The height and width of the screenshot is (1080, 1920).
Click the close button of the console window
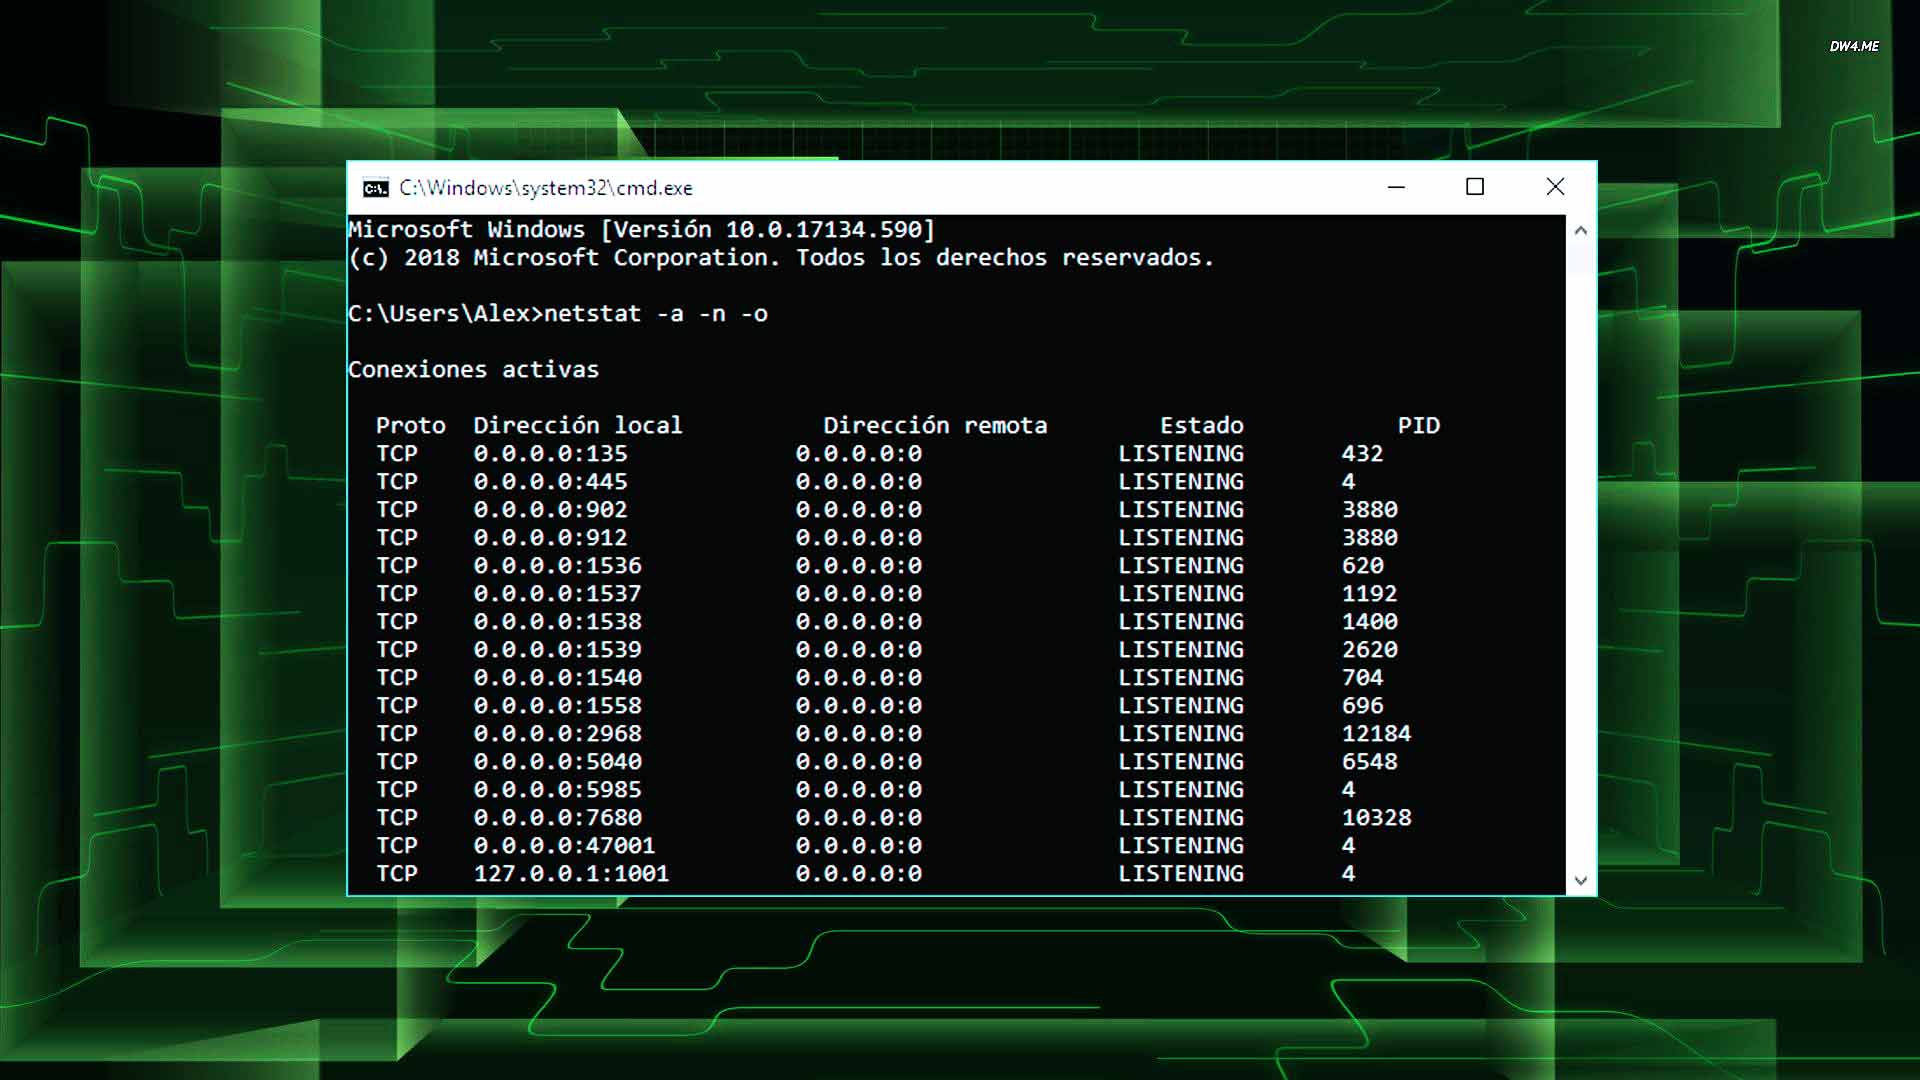tap(1555, 187)
